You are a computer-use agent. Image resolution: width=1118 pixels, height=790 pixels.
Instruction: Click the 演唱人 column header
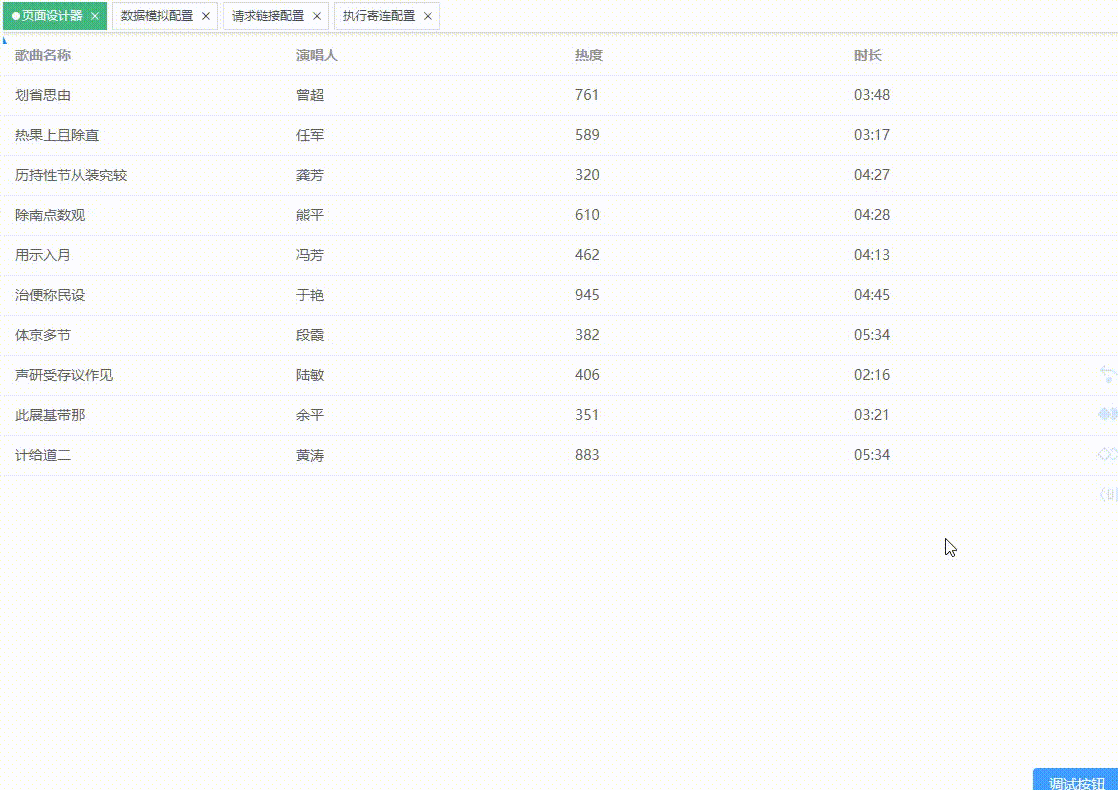coord(317,56)
